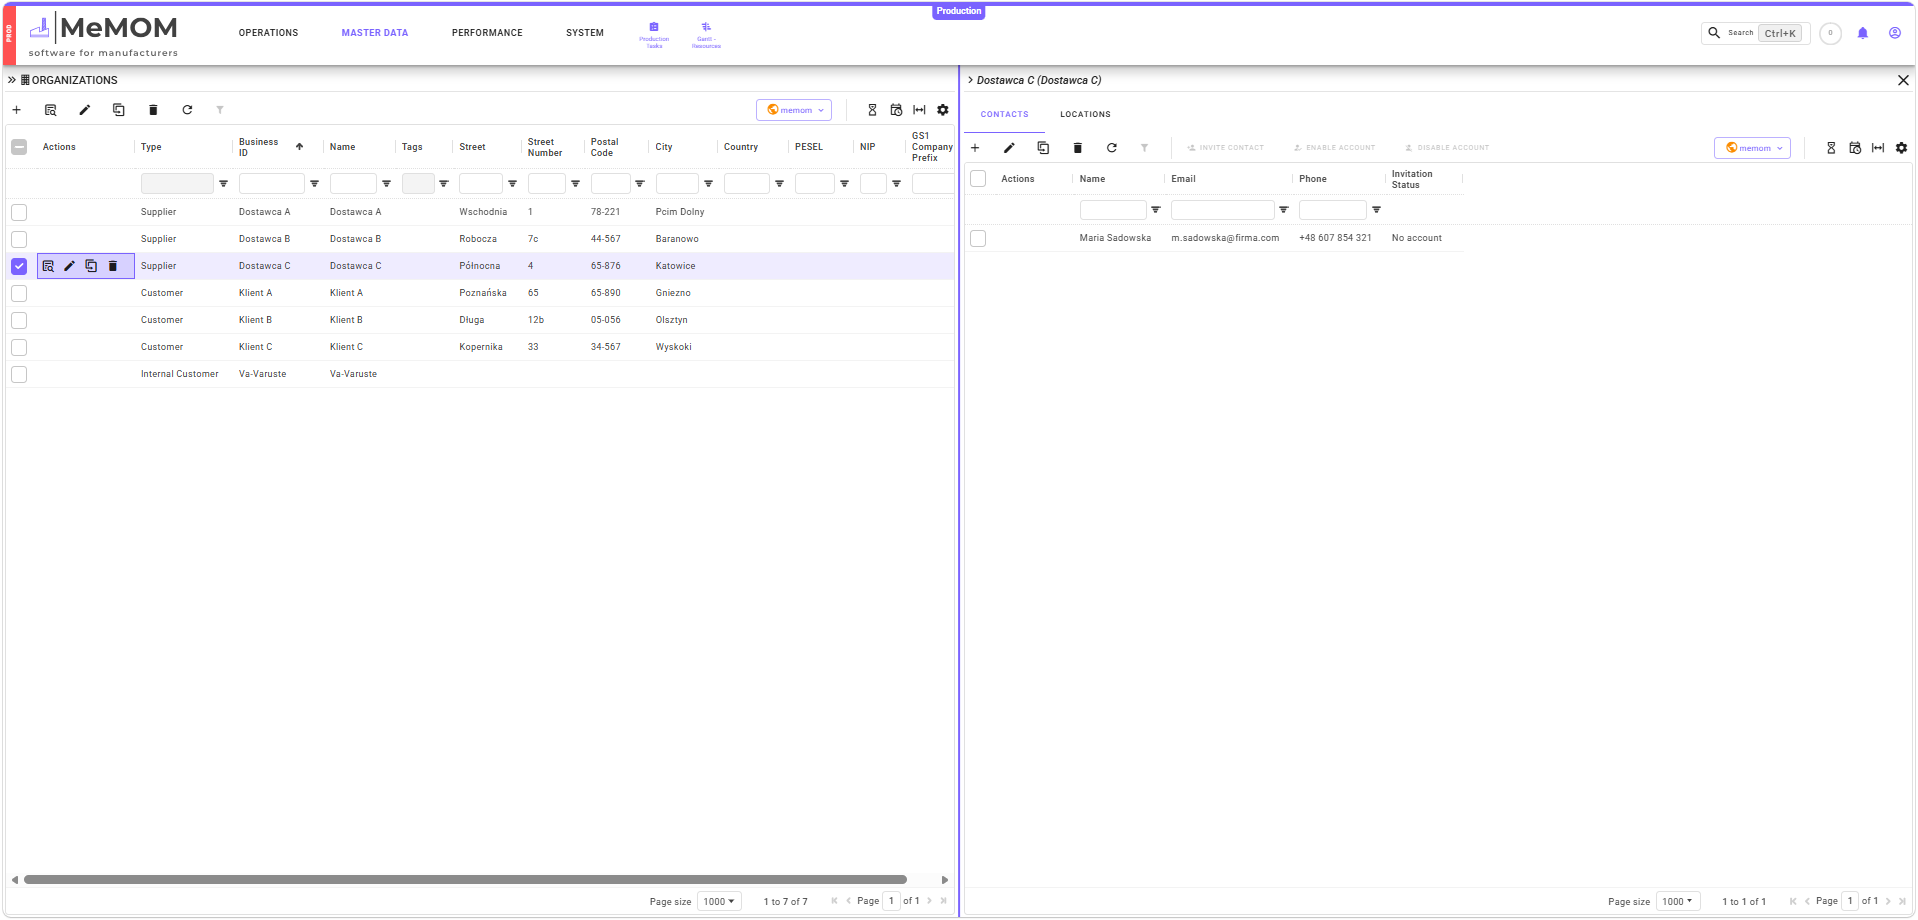Click the Organizations horizontal scrollbar
The height and width of the screenshot is (920, 1918).
click(466, 880)
